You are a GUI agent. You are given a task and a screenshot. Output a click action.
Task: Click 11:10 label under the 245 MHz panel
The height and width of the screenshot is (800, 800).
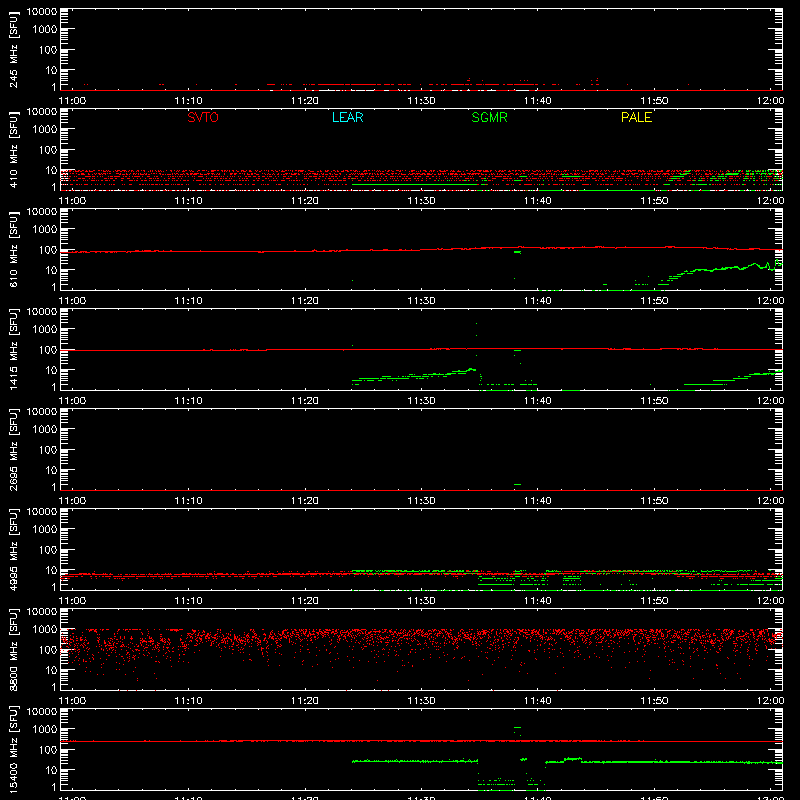click(x=188, y=101)
